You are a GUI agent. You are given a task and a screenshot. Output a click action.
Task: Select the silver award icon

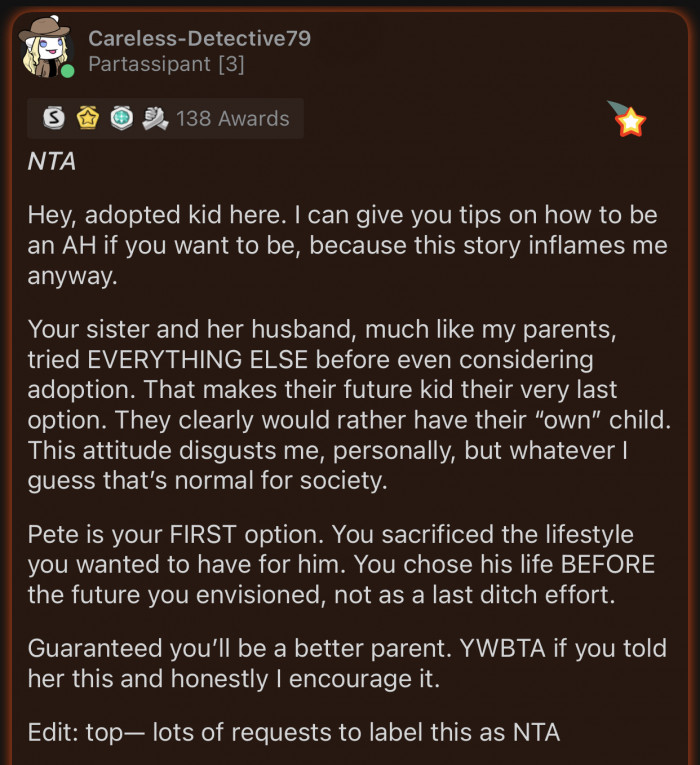56,119
